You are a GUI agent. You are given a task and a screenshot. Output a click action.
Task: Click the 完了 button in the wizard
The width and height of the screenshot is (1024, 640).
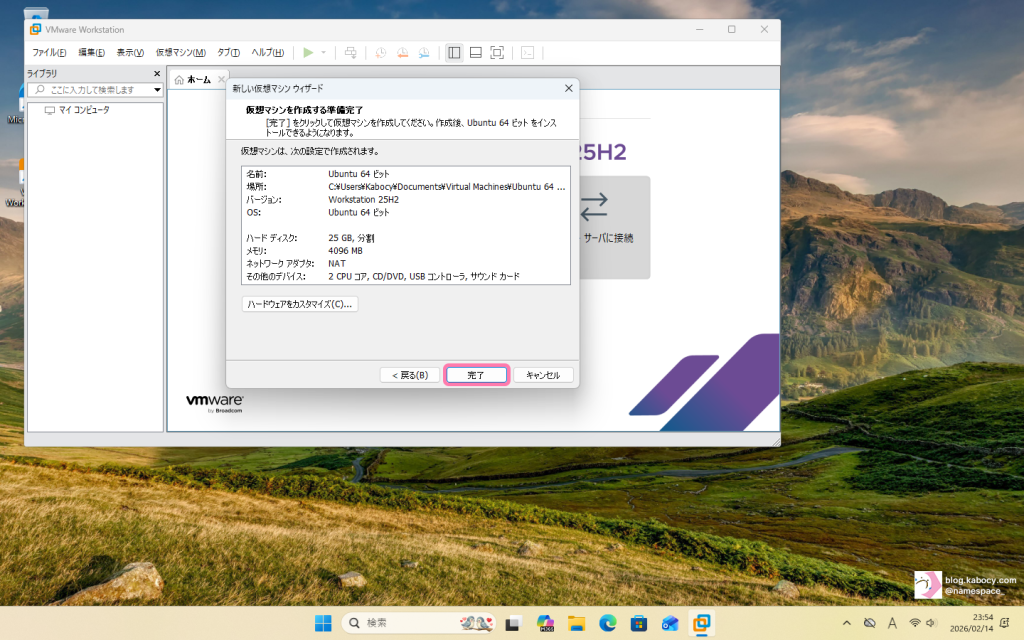476,375
